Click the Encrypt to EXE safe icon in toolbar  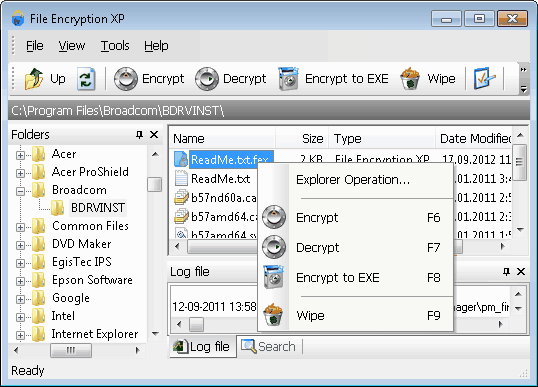(x=288, y=79)
